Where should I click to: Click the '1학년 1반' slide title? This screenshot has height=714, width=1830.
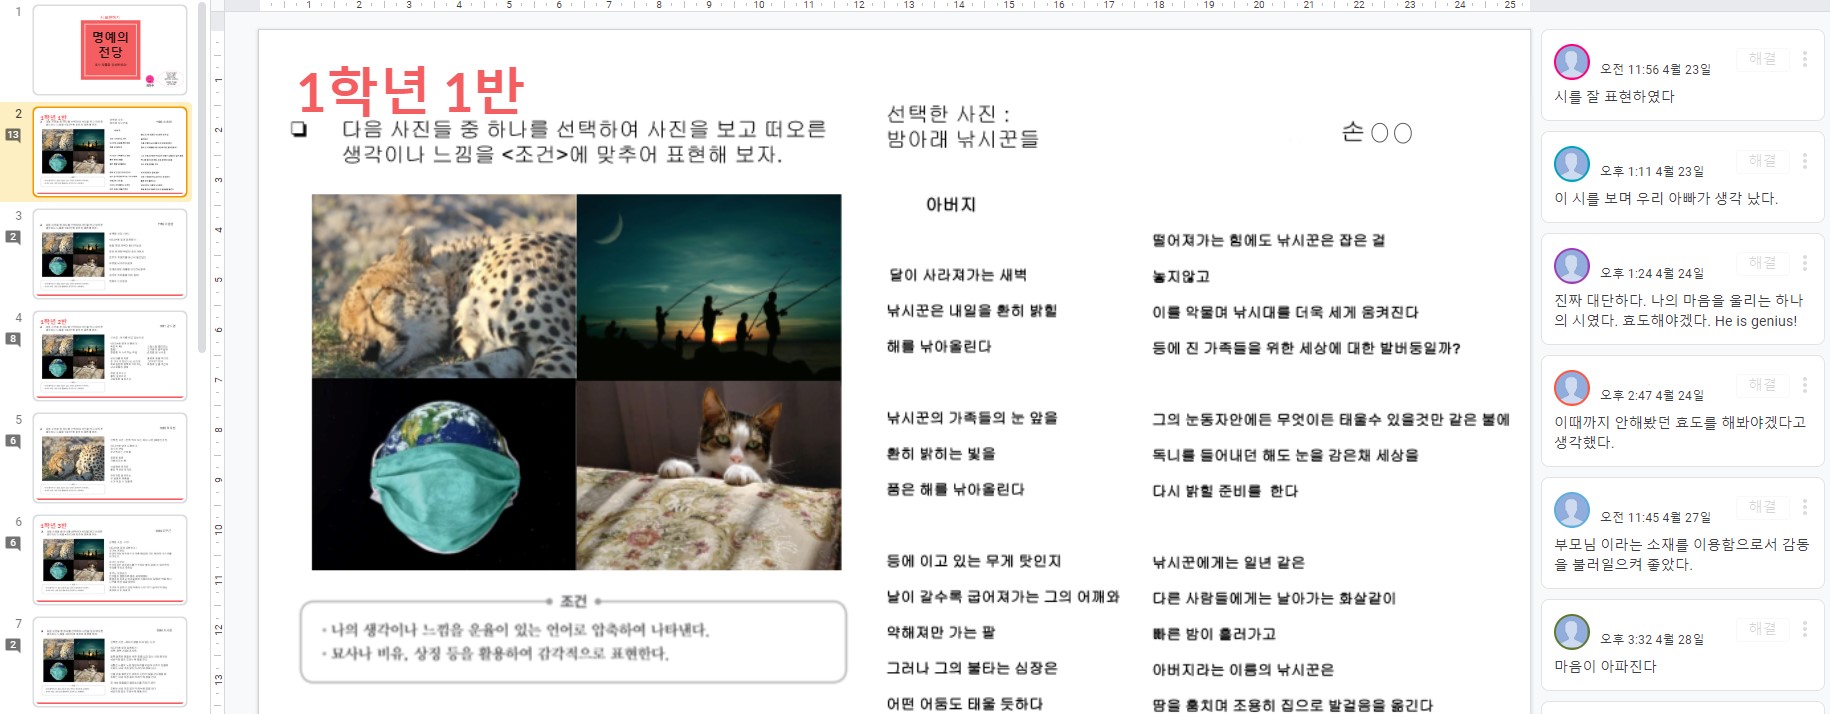[410, 91]
